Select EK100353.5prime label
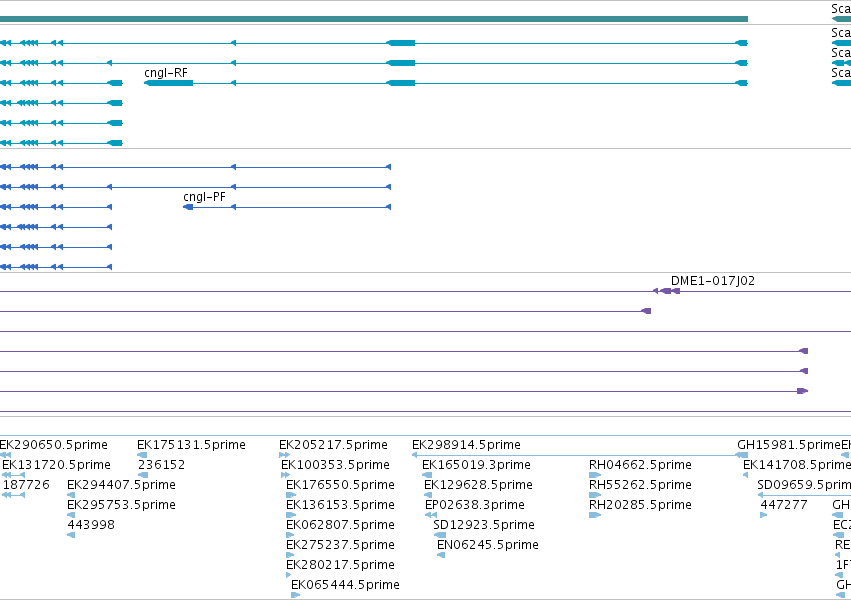This screenshot has width=851, height=600. [335, 465]
